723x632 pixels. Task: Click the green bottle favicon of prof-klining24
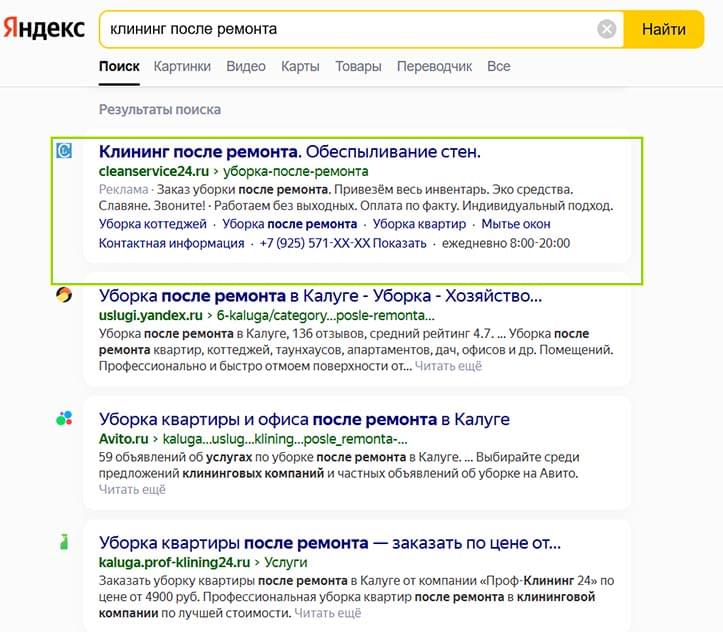coord(64,542)
